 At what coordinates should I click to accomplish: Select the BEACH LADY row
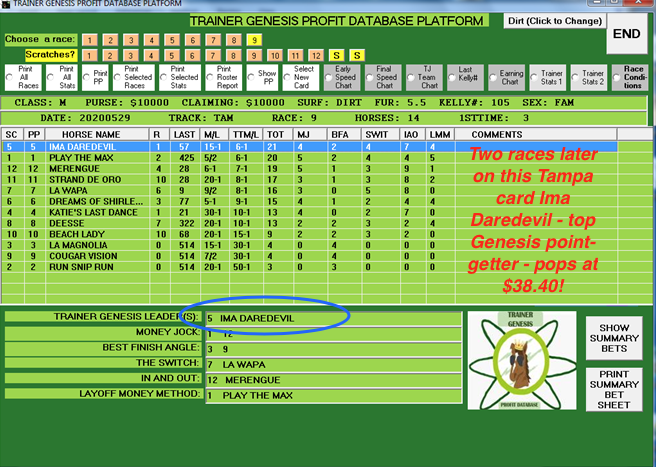309,234
